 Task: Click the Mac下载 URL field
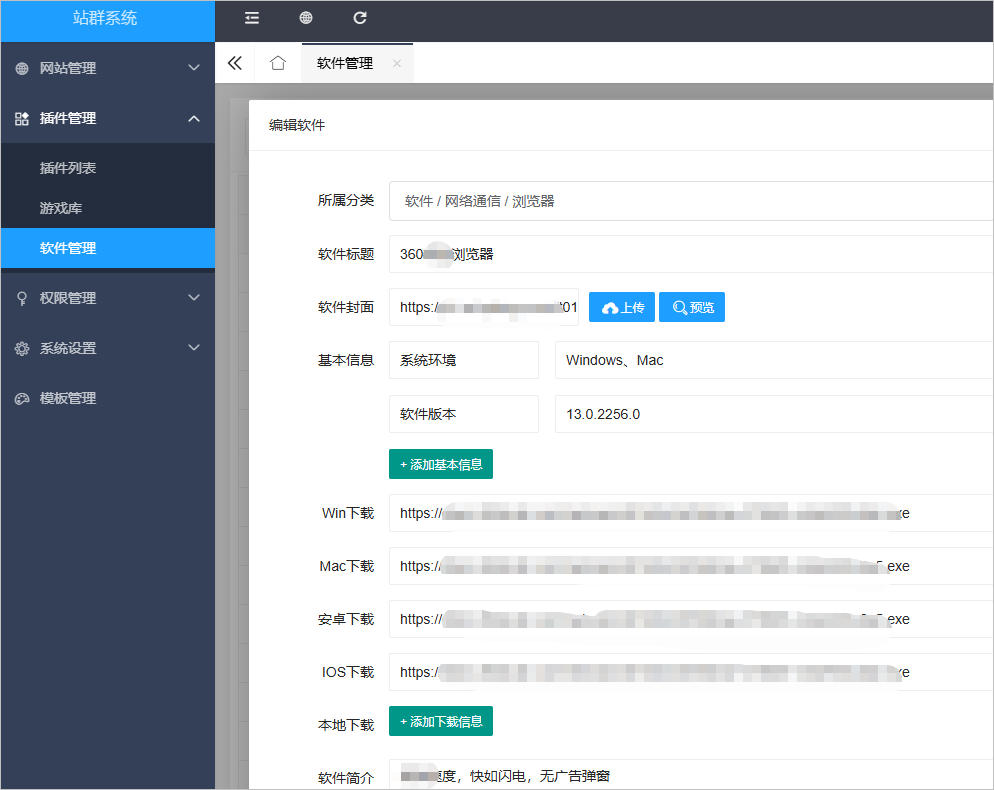click(691, 566)
